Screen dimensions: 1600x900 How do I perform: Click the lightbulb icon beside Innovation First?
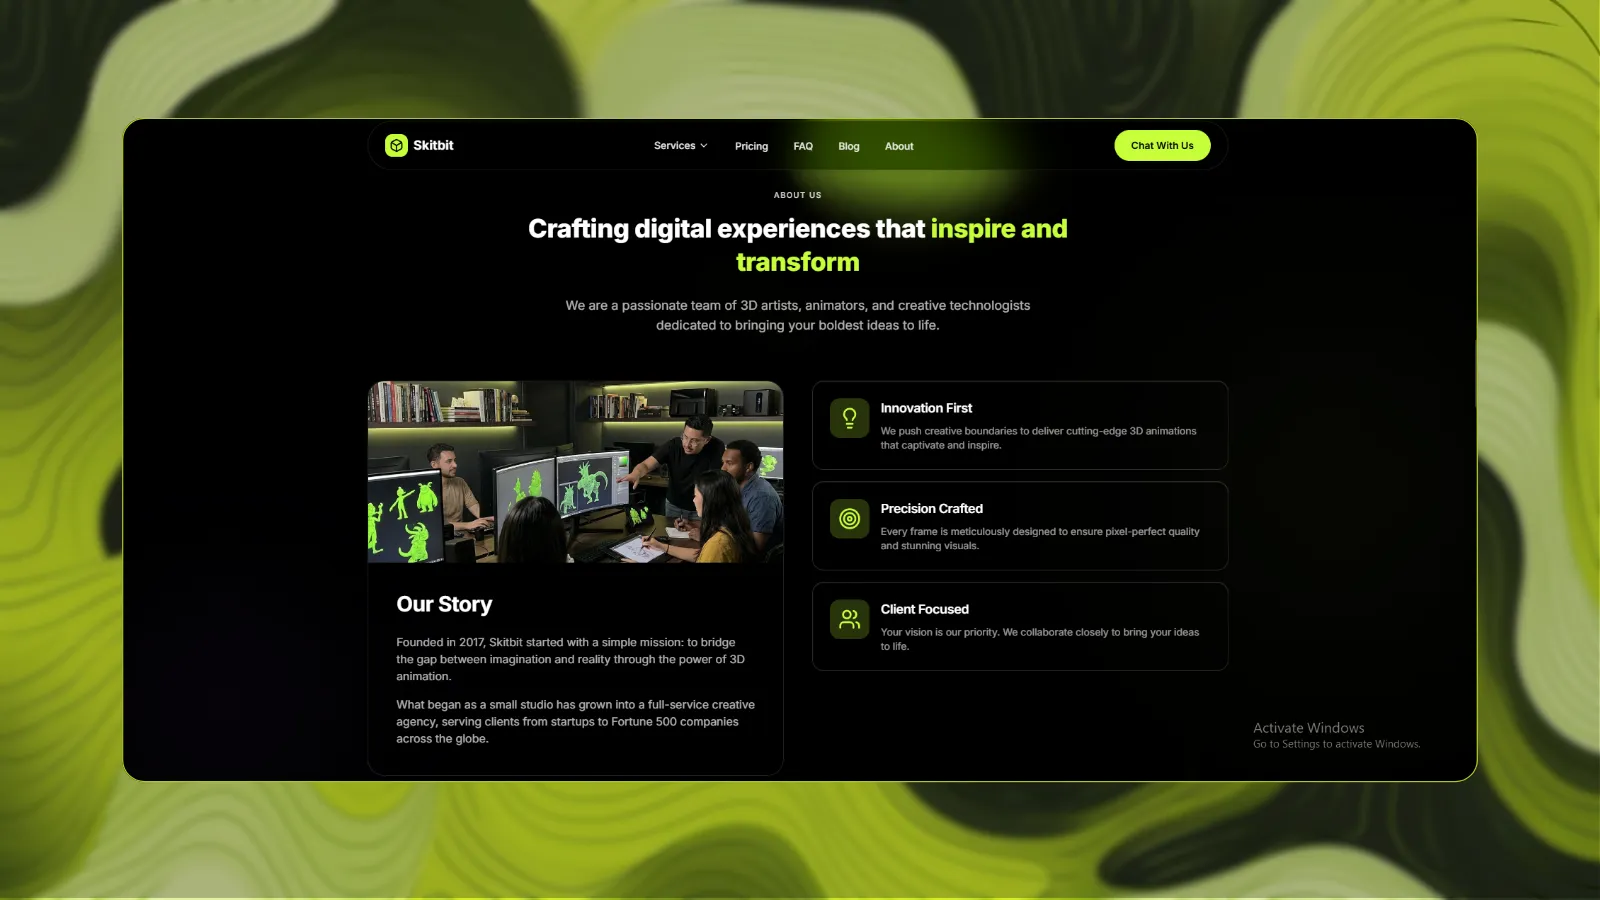click(x=849, y=418)
